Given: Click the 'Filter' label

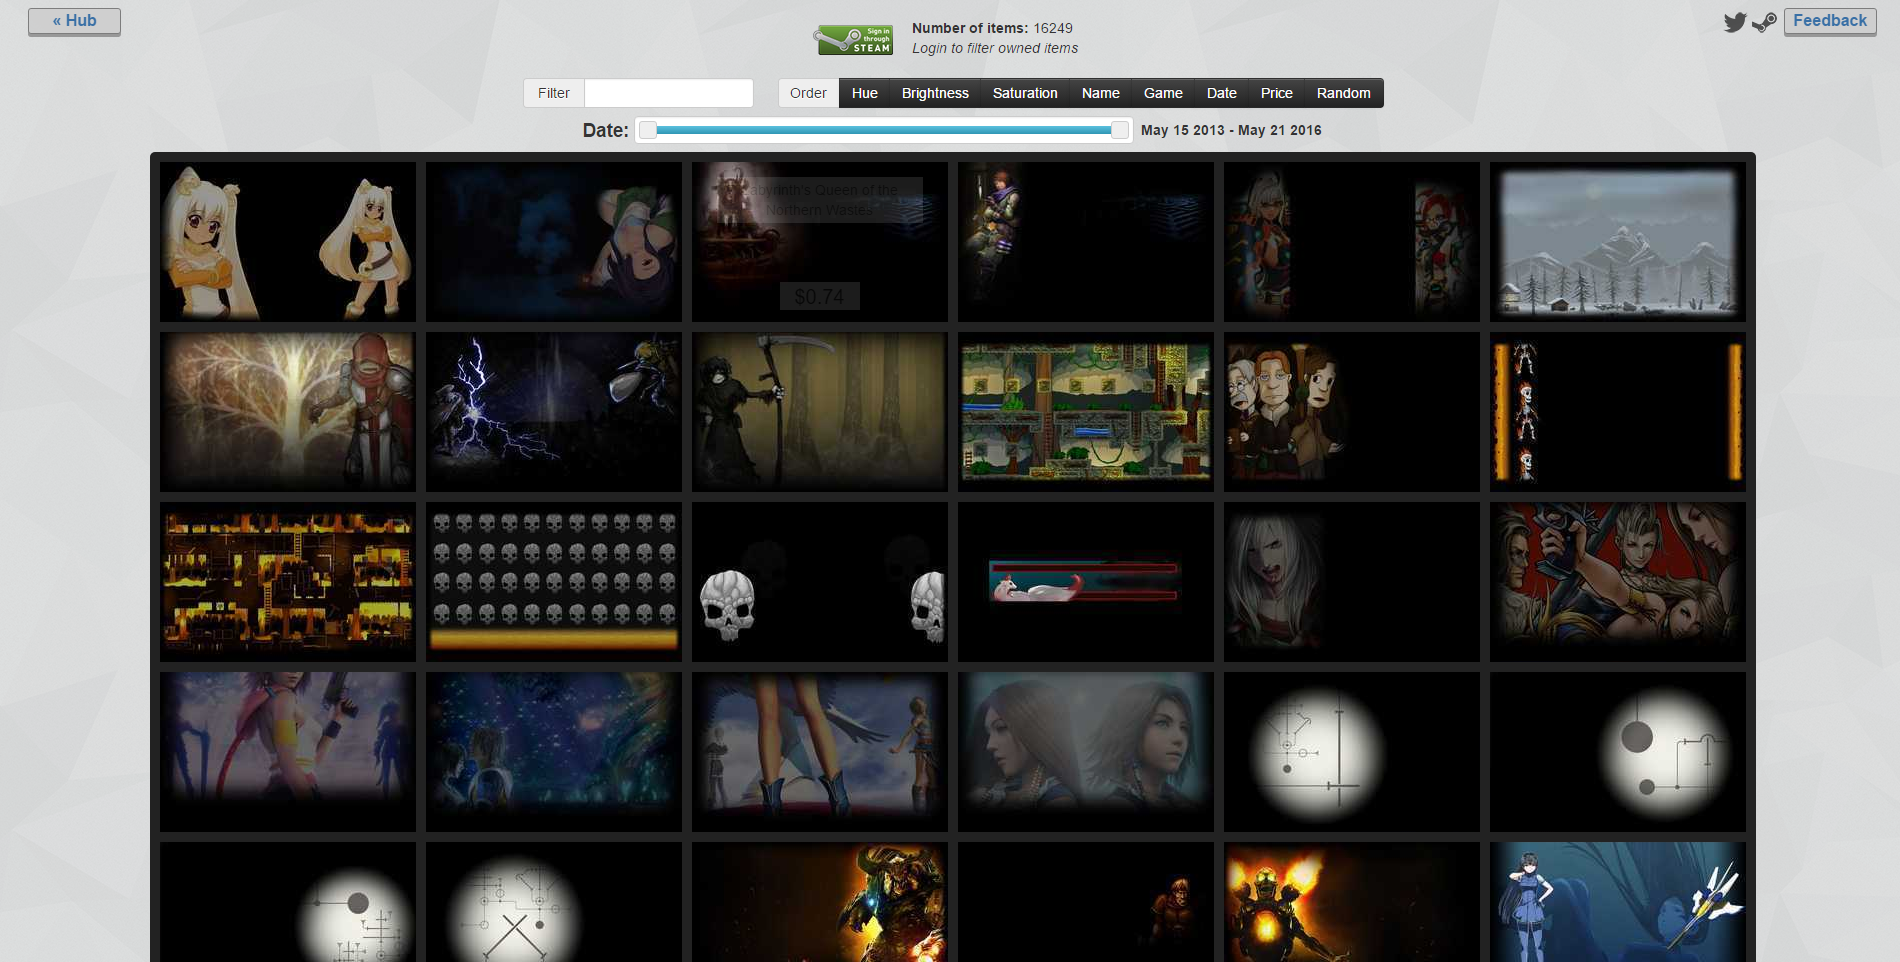Looking at the screenshot, I should 554,93.
